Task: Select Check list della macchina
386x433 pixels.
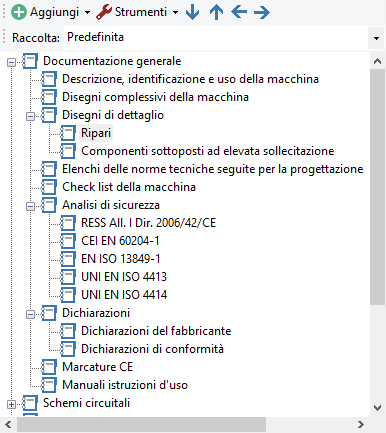Action: coord(129,187)
